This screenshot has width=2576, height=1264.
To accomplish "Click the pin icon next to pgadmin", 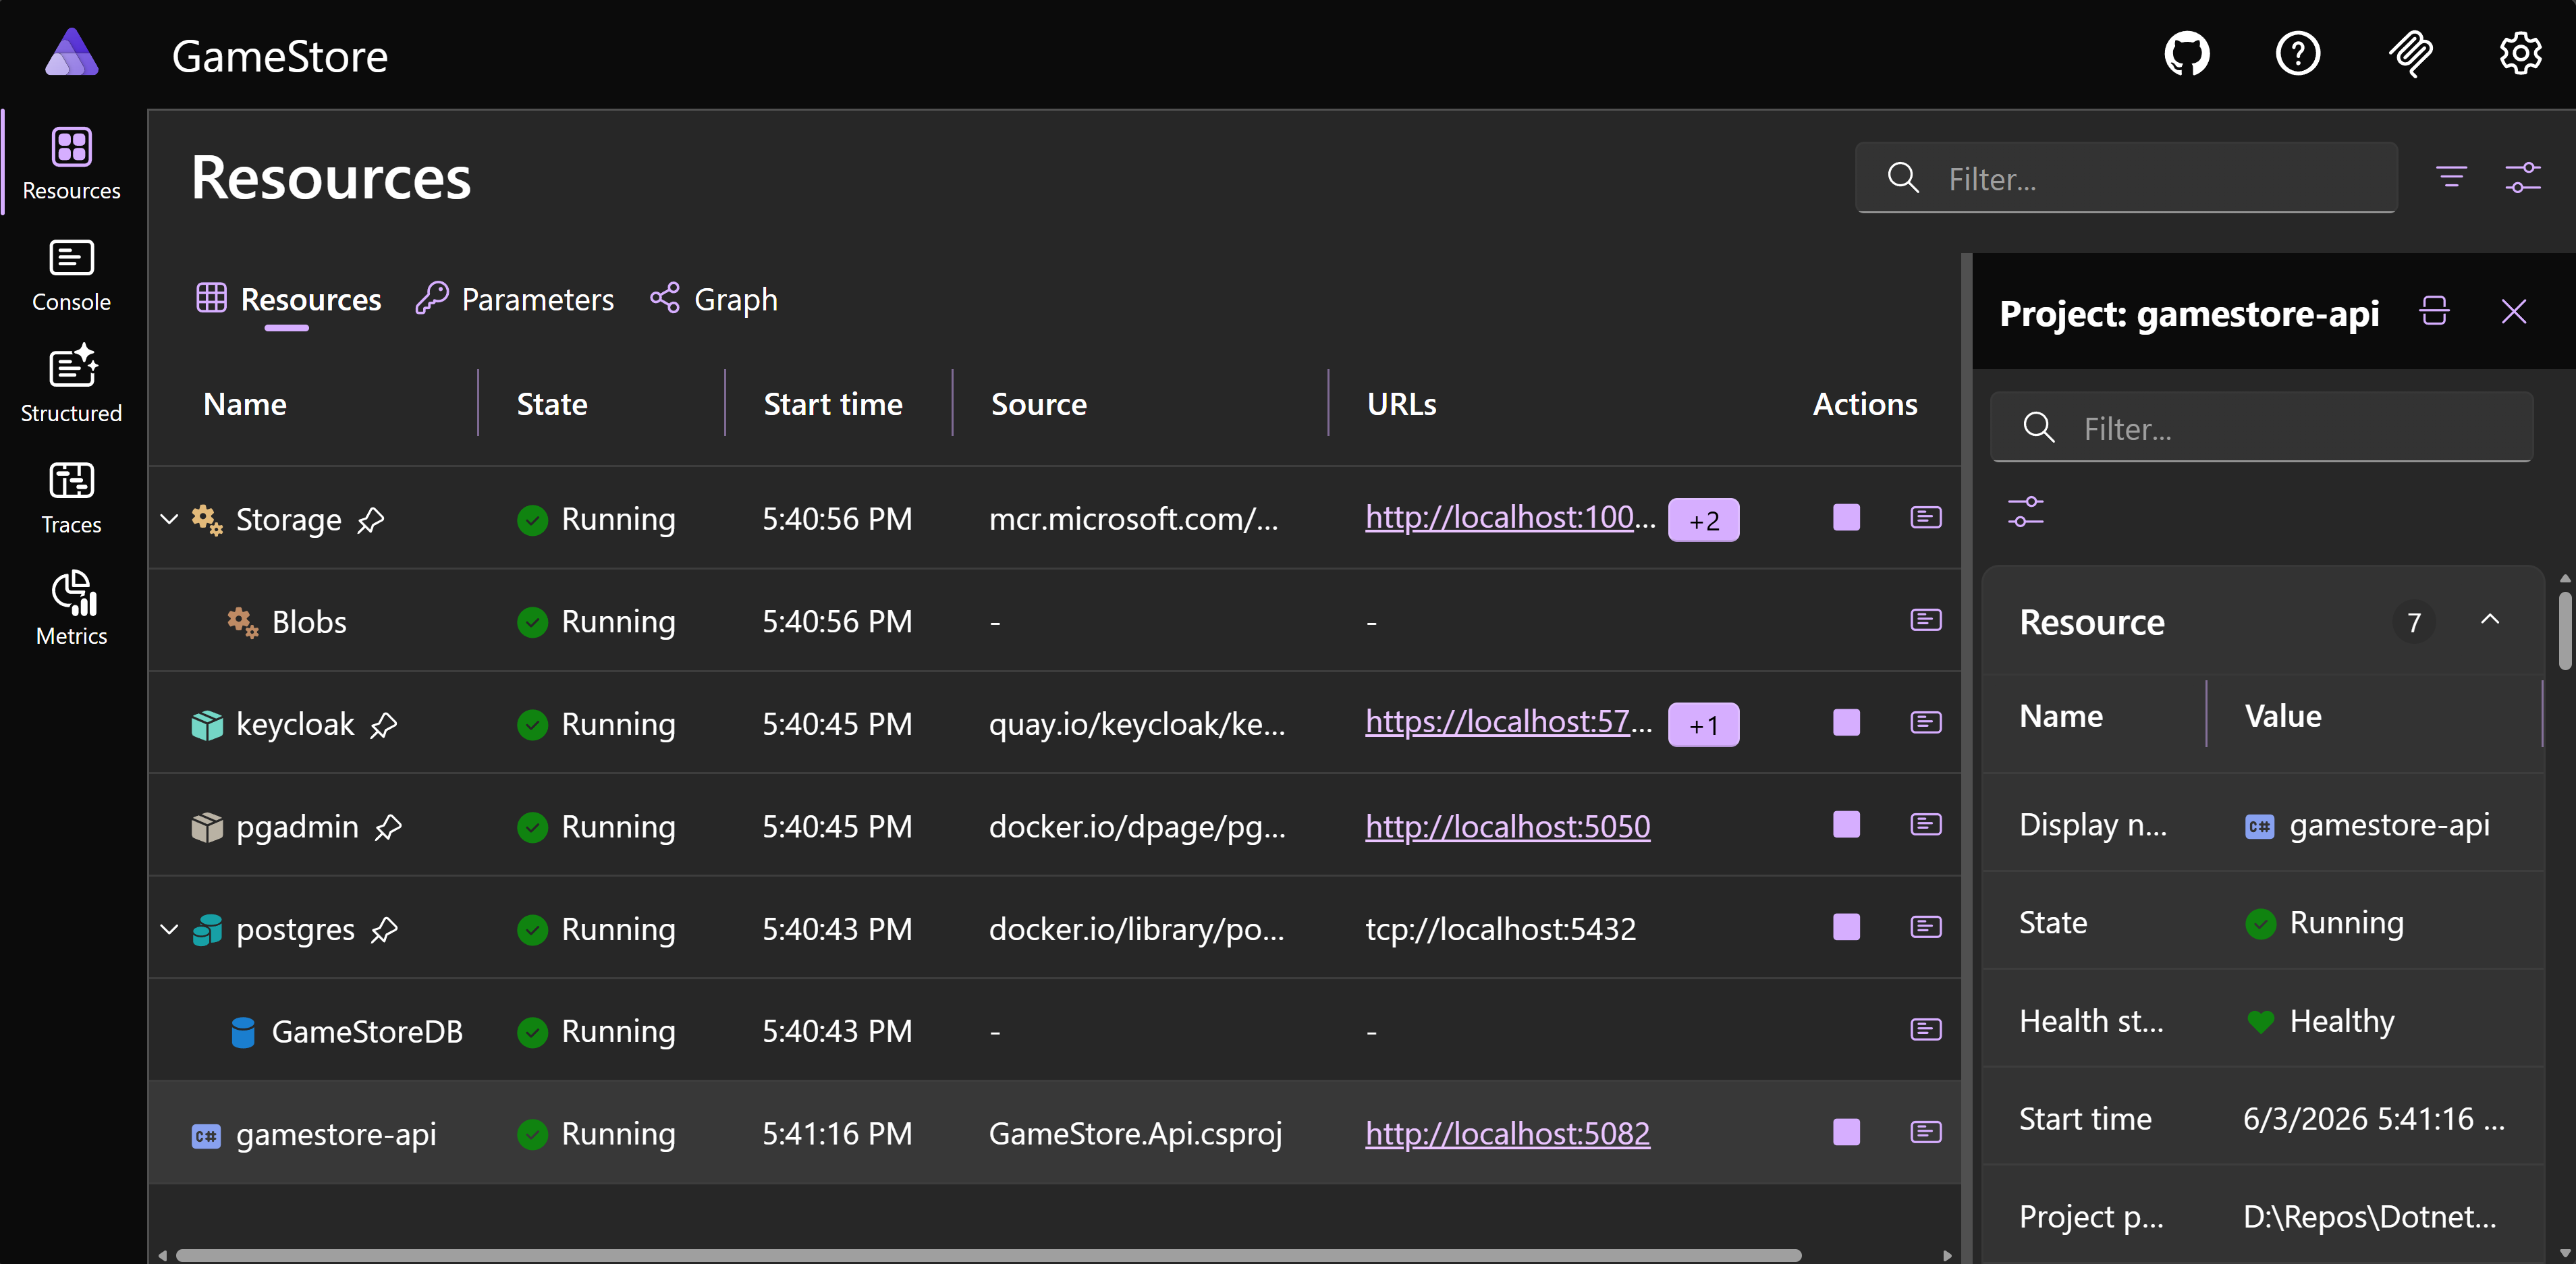I will click(x=388, y=827).
